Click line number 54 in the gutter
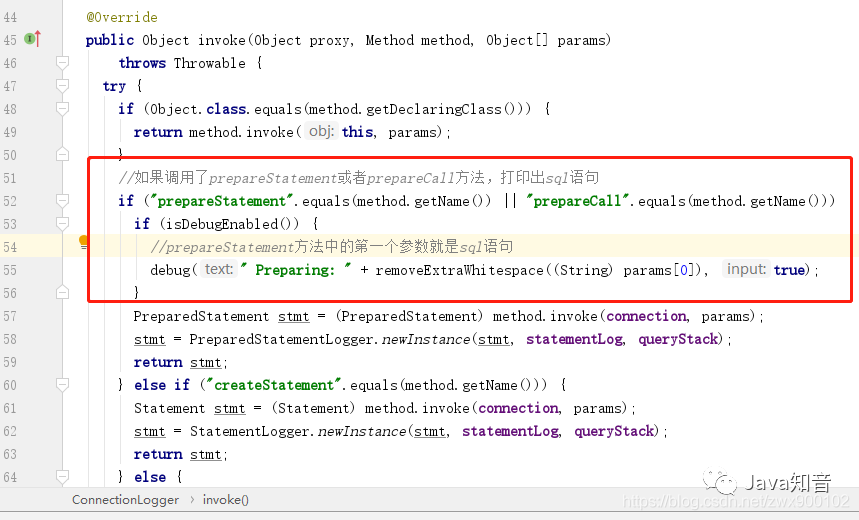This screenshot has height=520, width=859. pyautogui.click(x=10, y=247)
